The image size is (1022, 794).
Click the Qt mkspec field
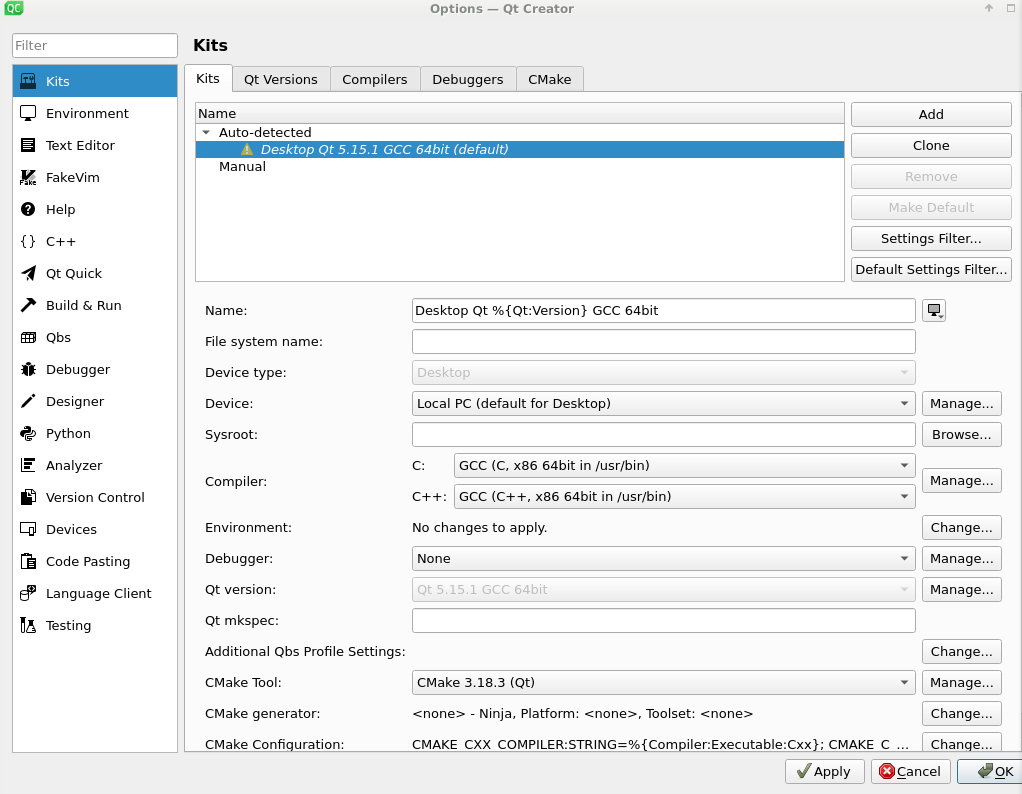pyautogui.click(x=664, y=621)
